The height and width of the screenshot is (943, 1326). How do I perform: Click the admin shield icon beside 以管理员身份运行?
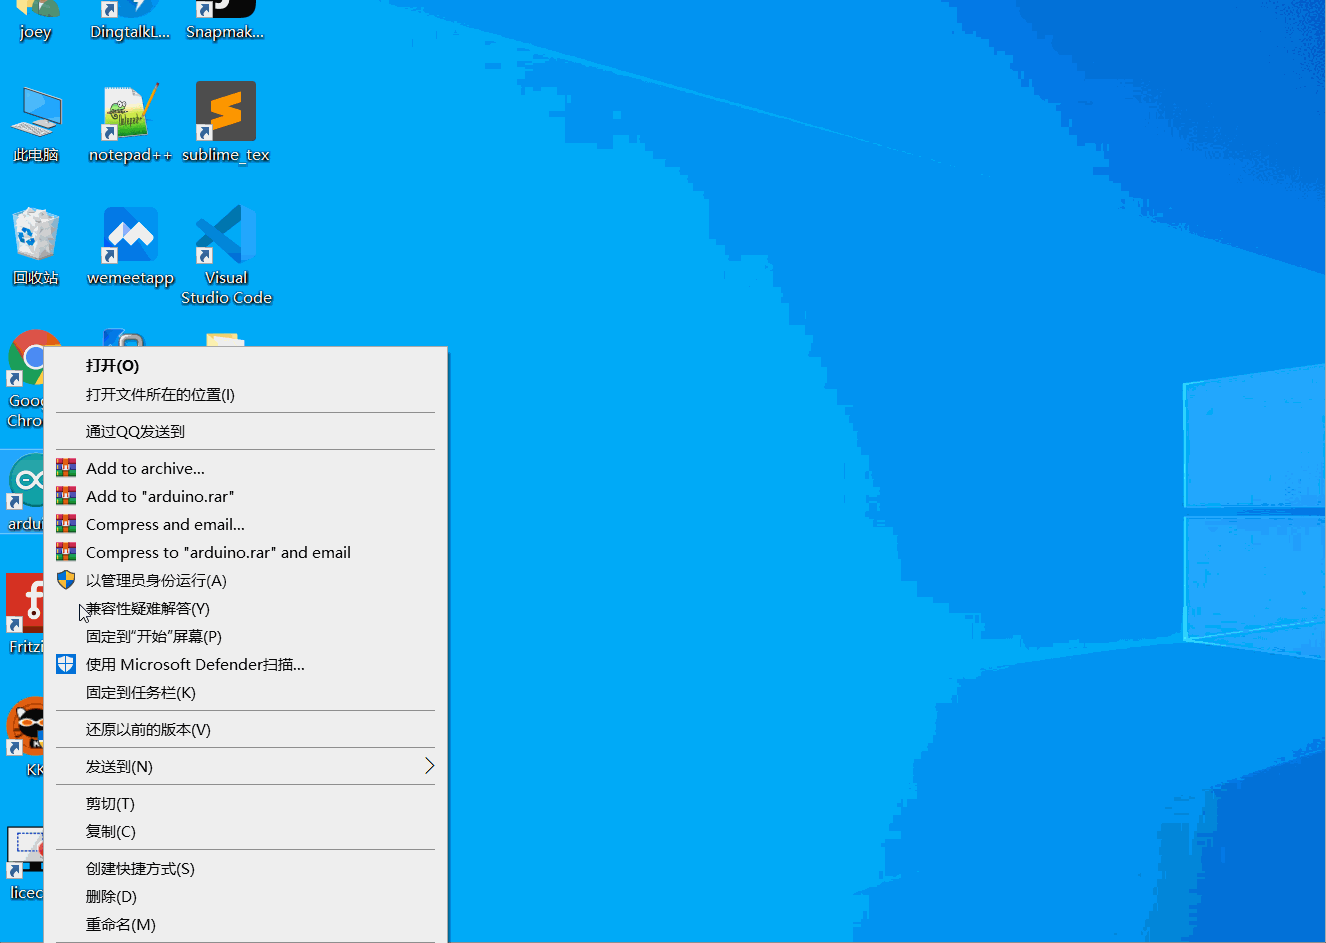pos(66,580)
